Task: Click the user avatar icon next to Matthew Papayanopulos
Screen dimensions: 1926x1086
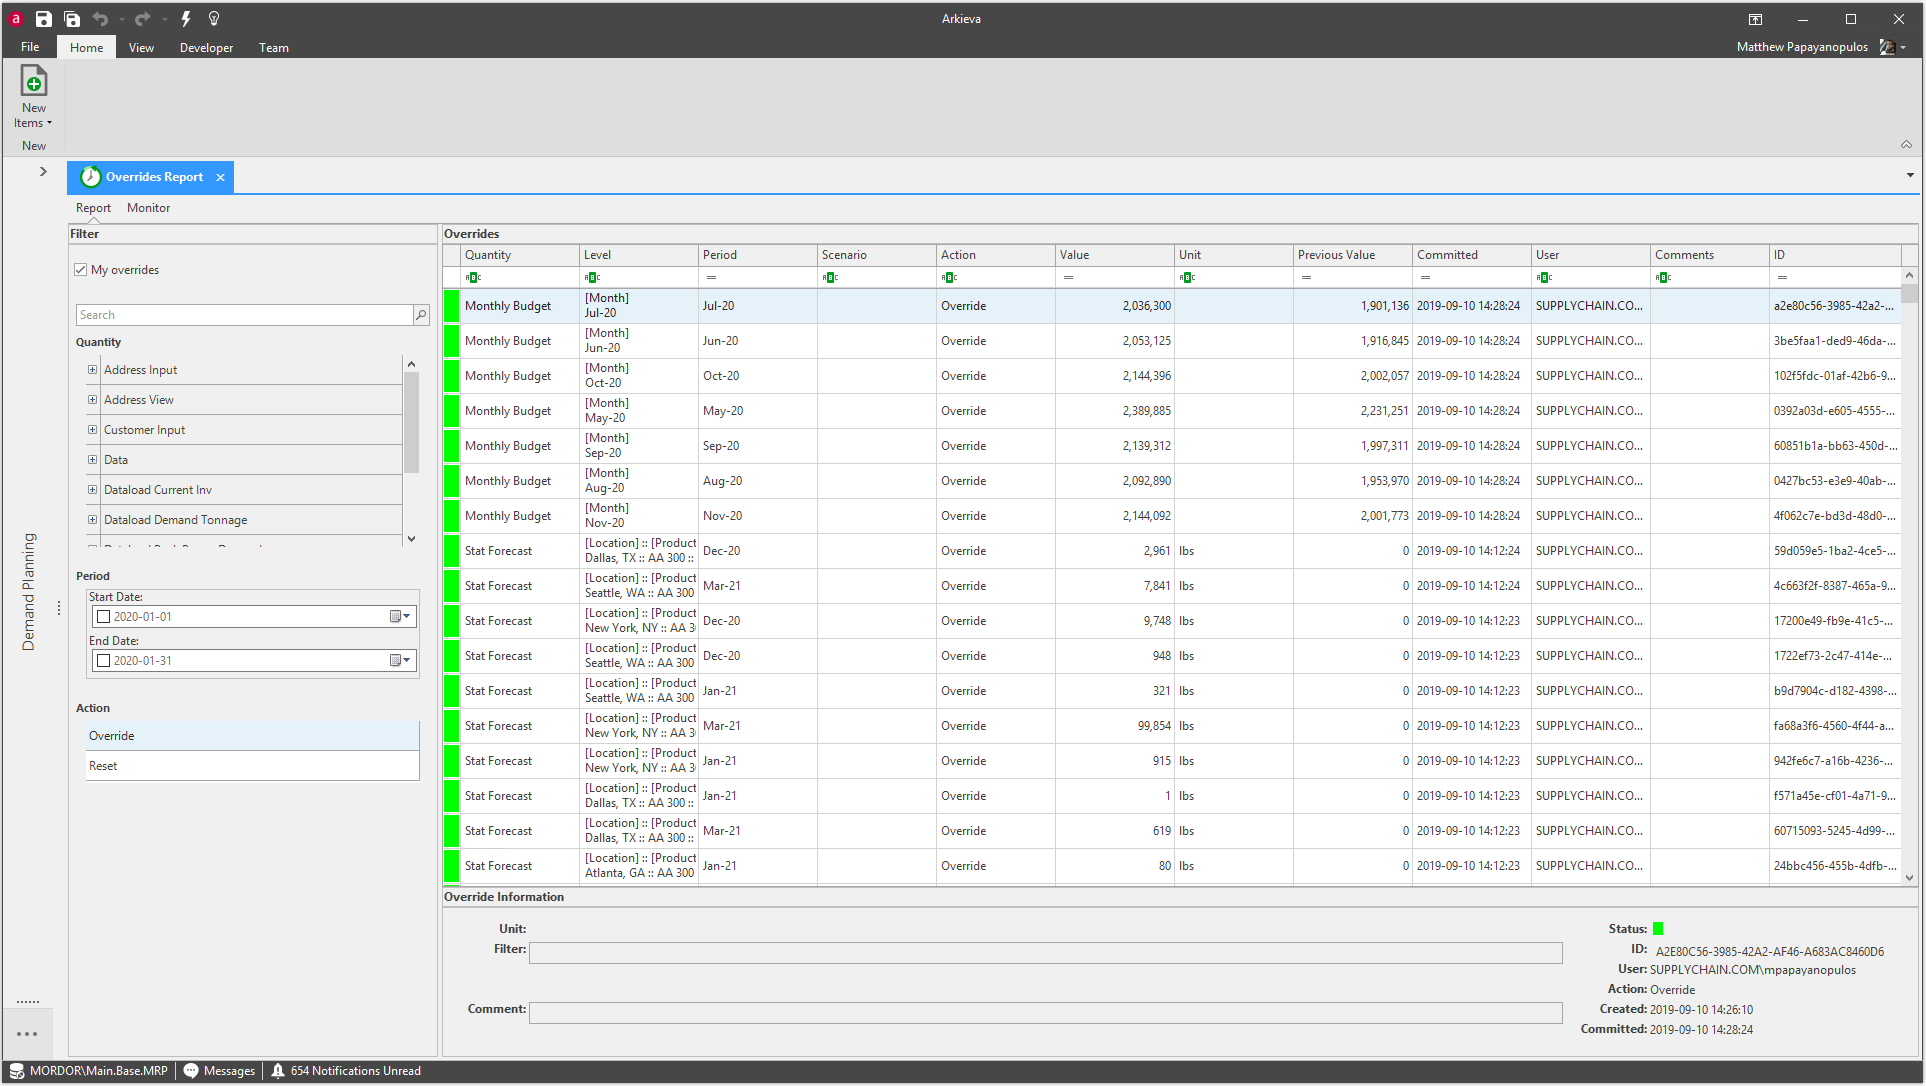Action: coord(1887,47)
